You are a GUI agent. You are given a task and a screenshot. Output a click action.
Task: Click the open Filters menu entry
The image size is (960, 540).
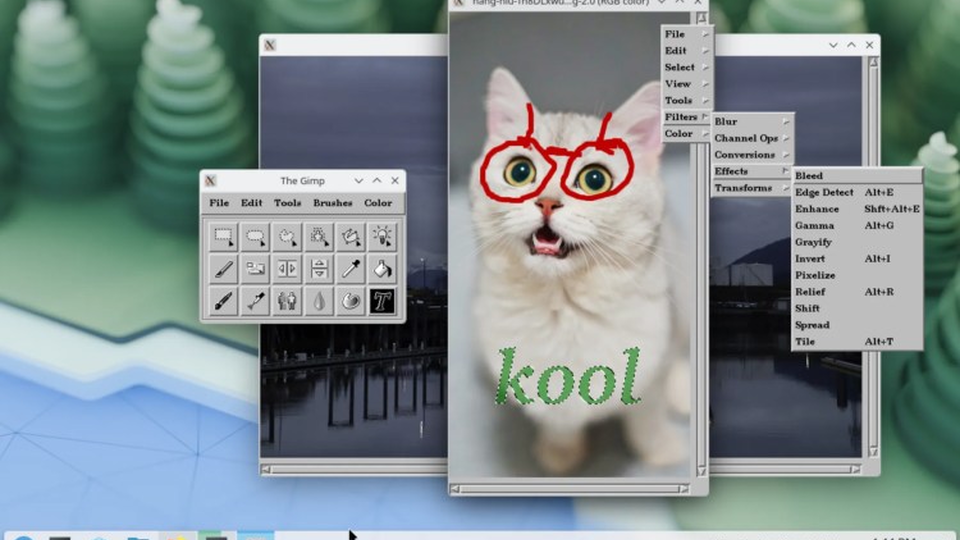(685, 117)
